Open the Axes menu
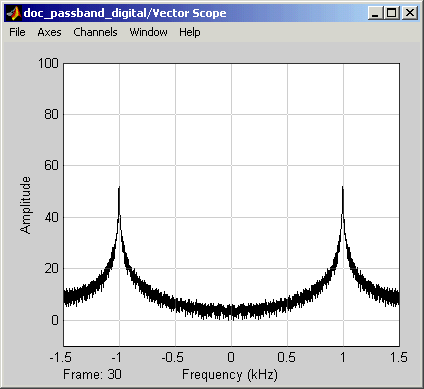Screen dimensions: 424x389 49,32
